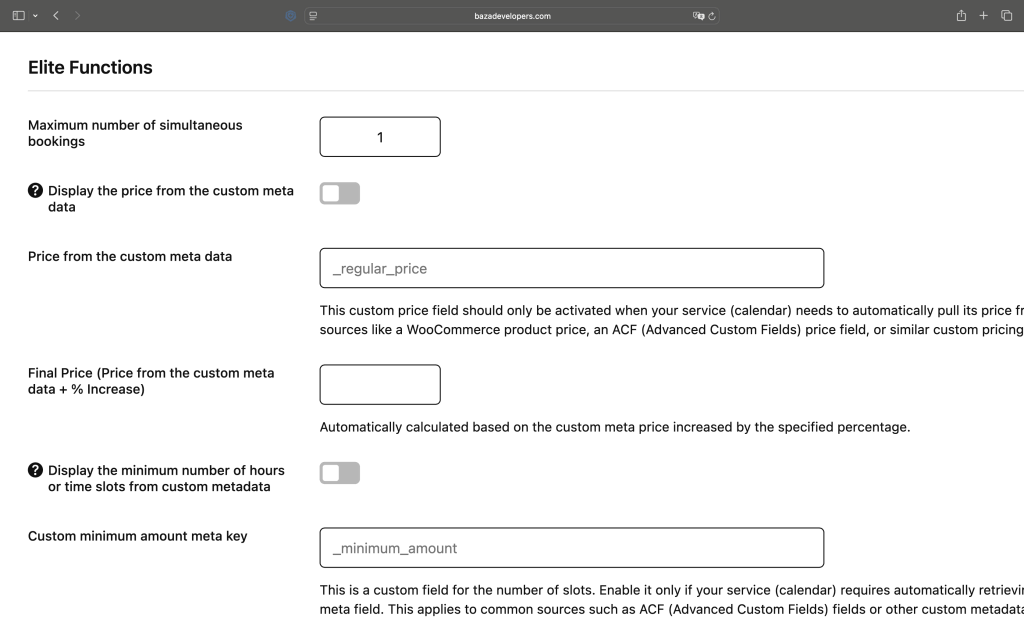Reload the page with the refresh icon
Screen dimensions: 1024x640
712,16
